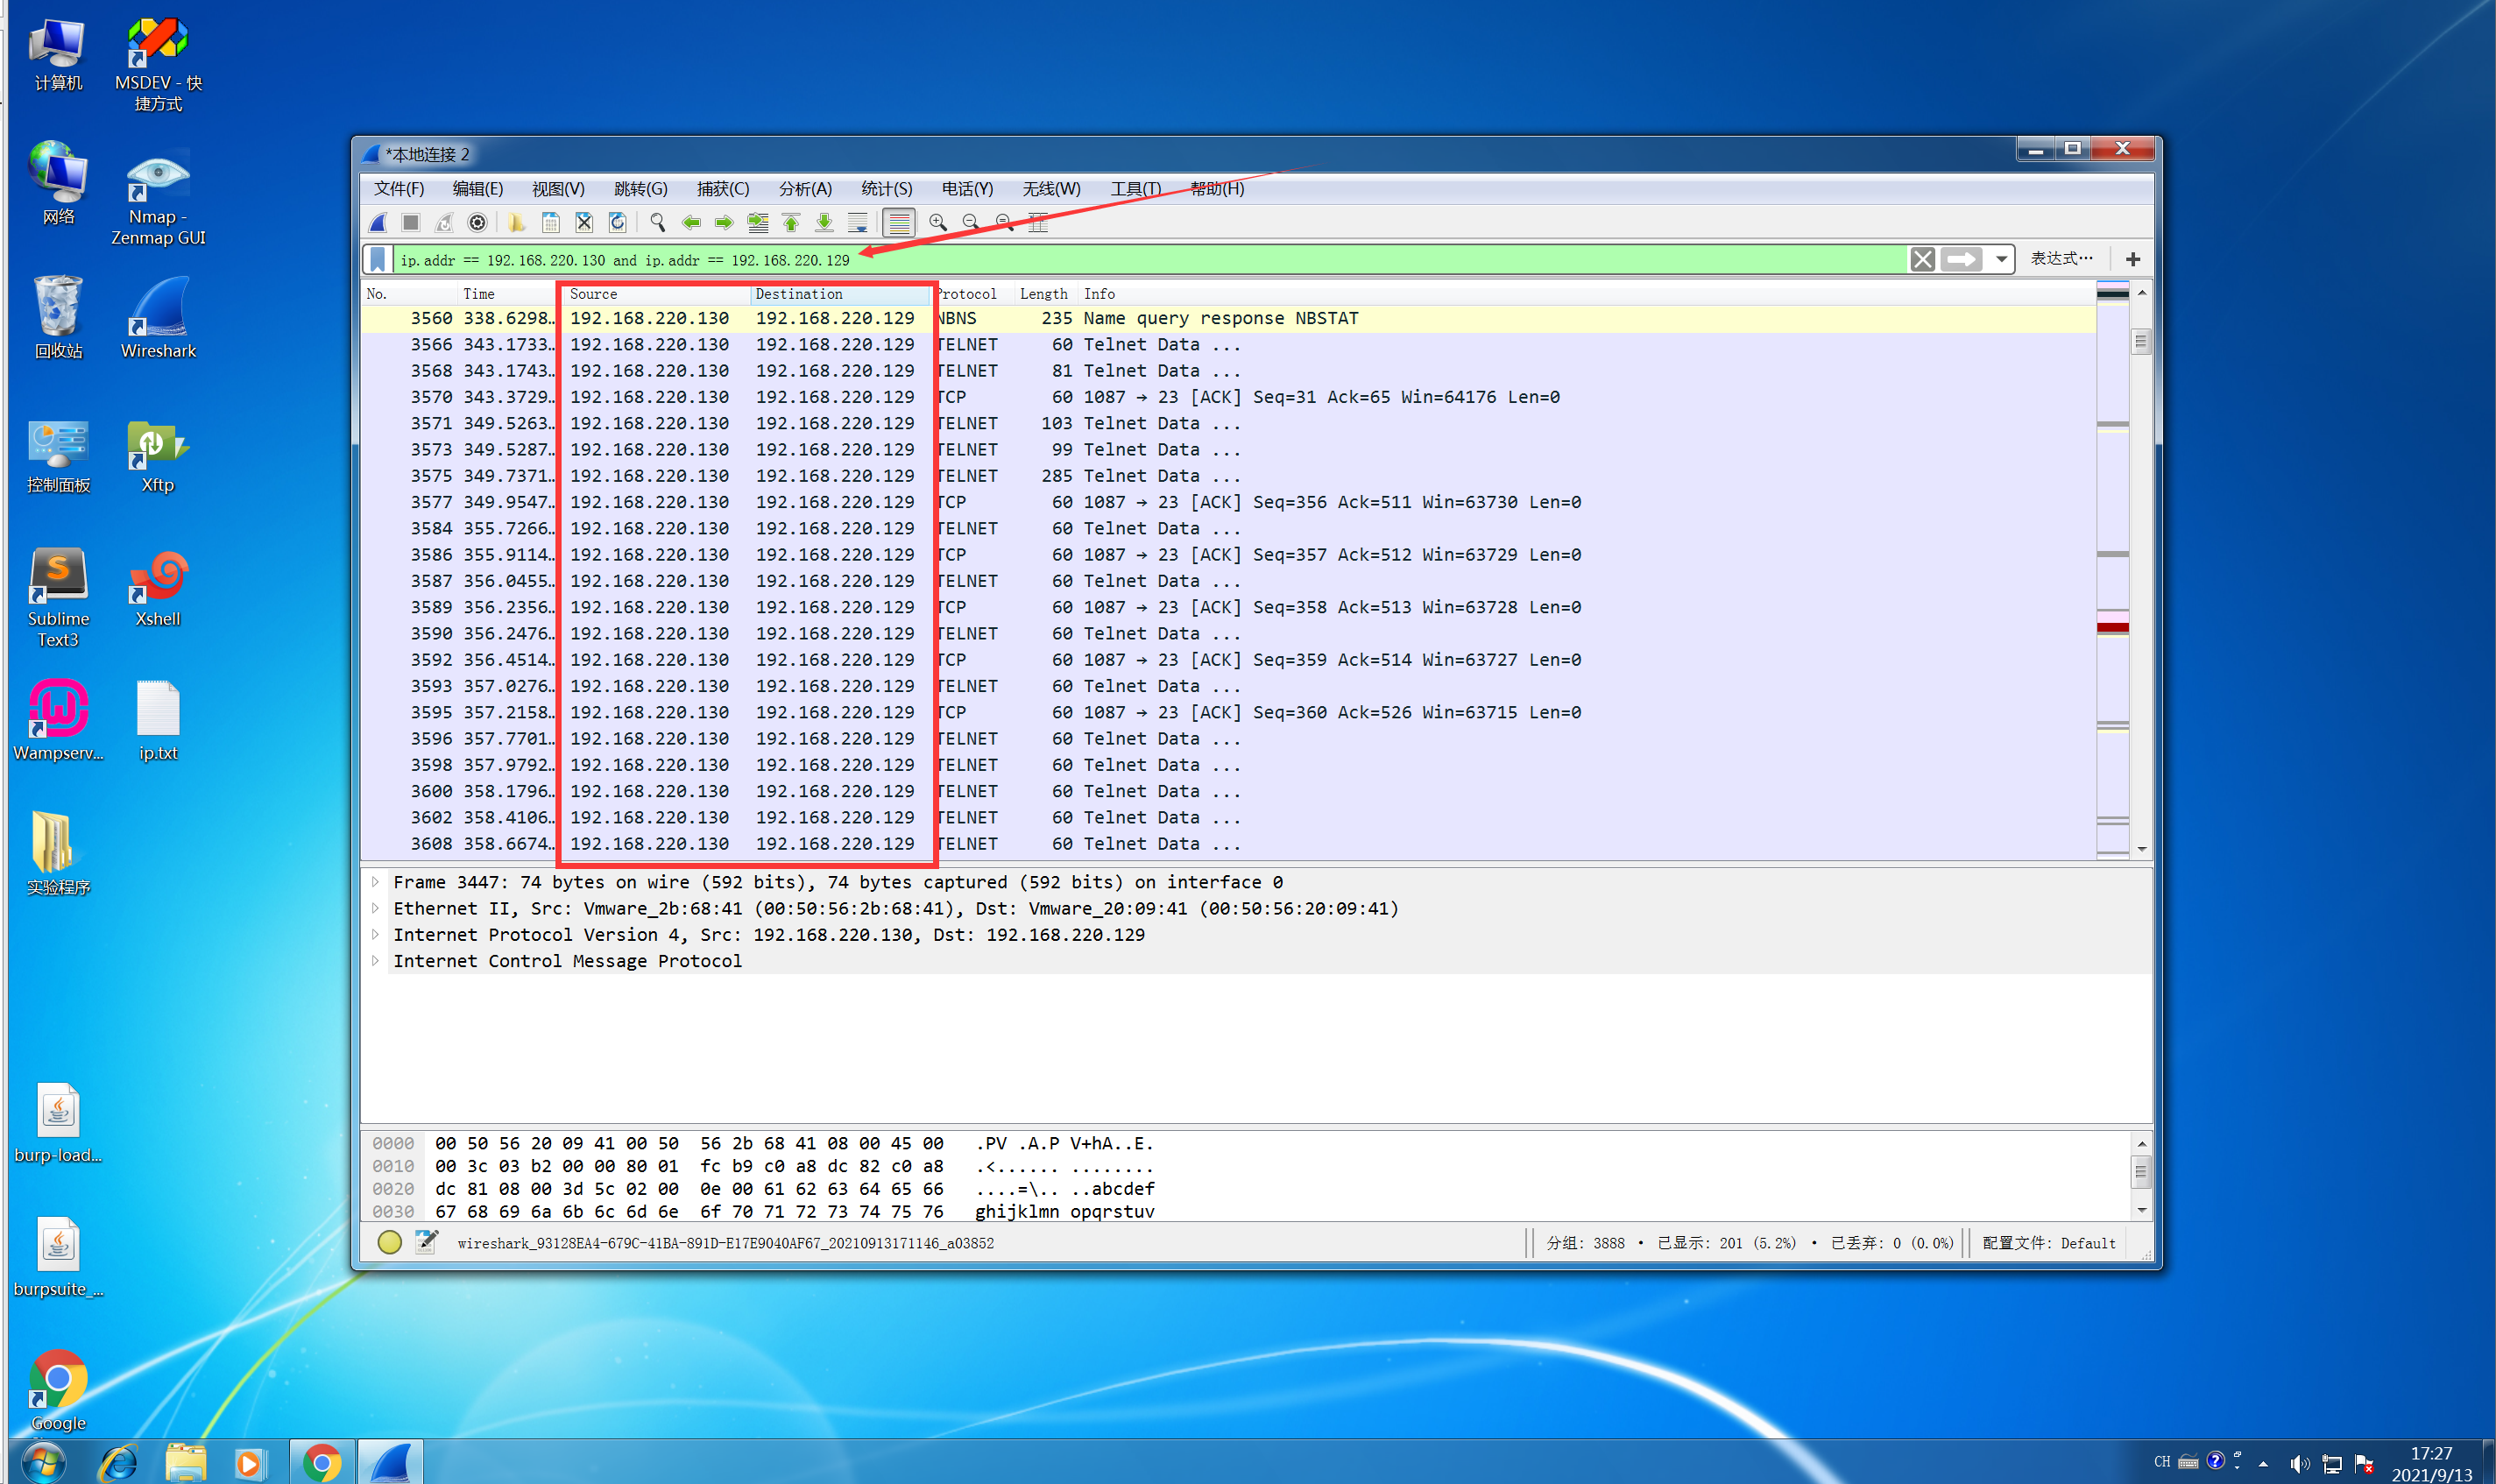The width and height of the screenshot is (2496, 1484).
Task: Close this capture file
Action: (584, 223)
